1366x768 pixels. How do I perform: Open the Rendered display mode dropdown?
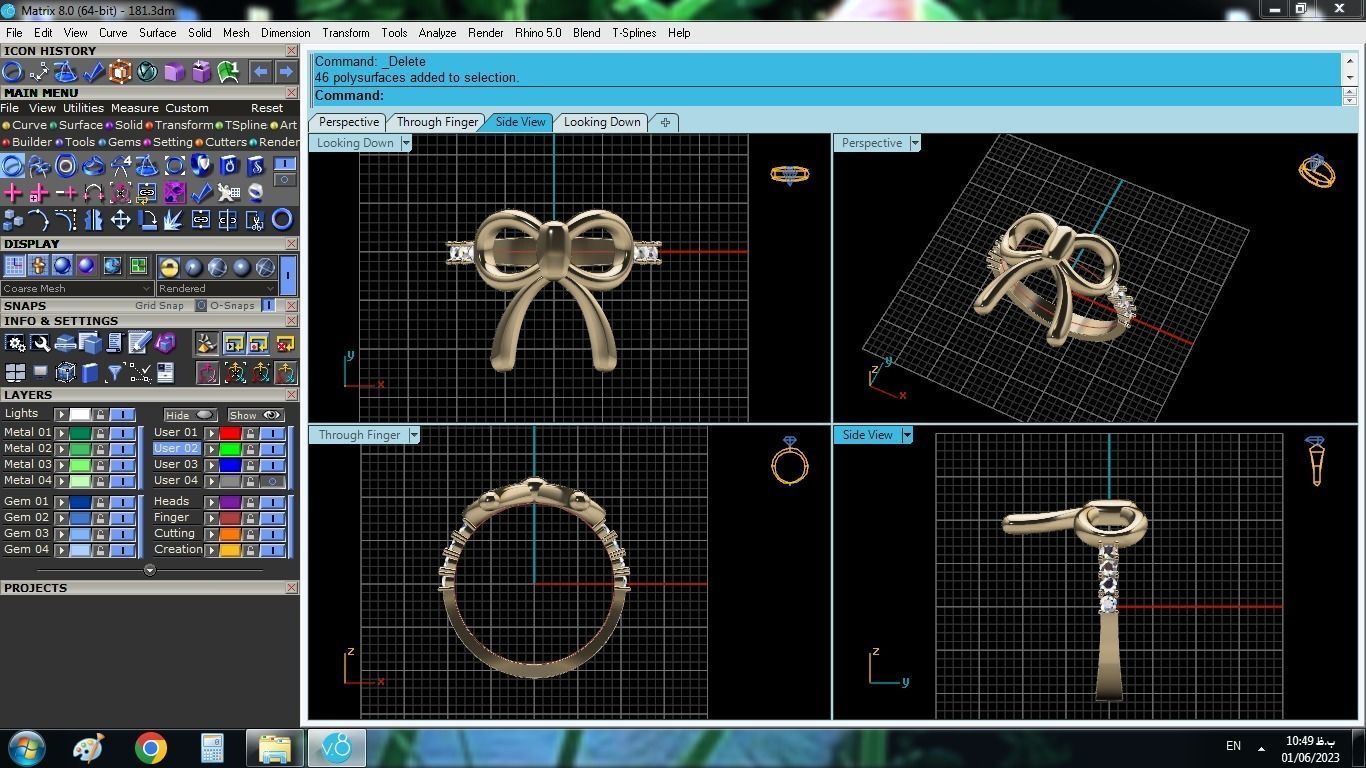[216, 288]
